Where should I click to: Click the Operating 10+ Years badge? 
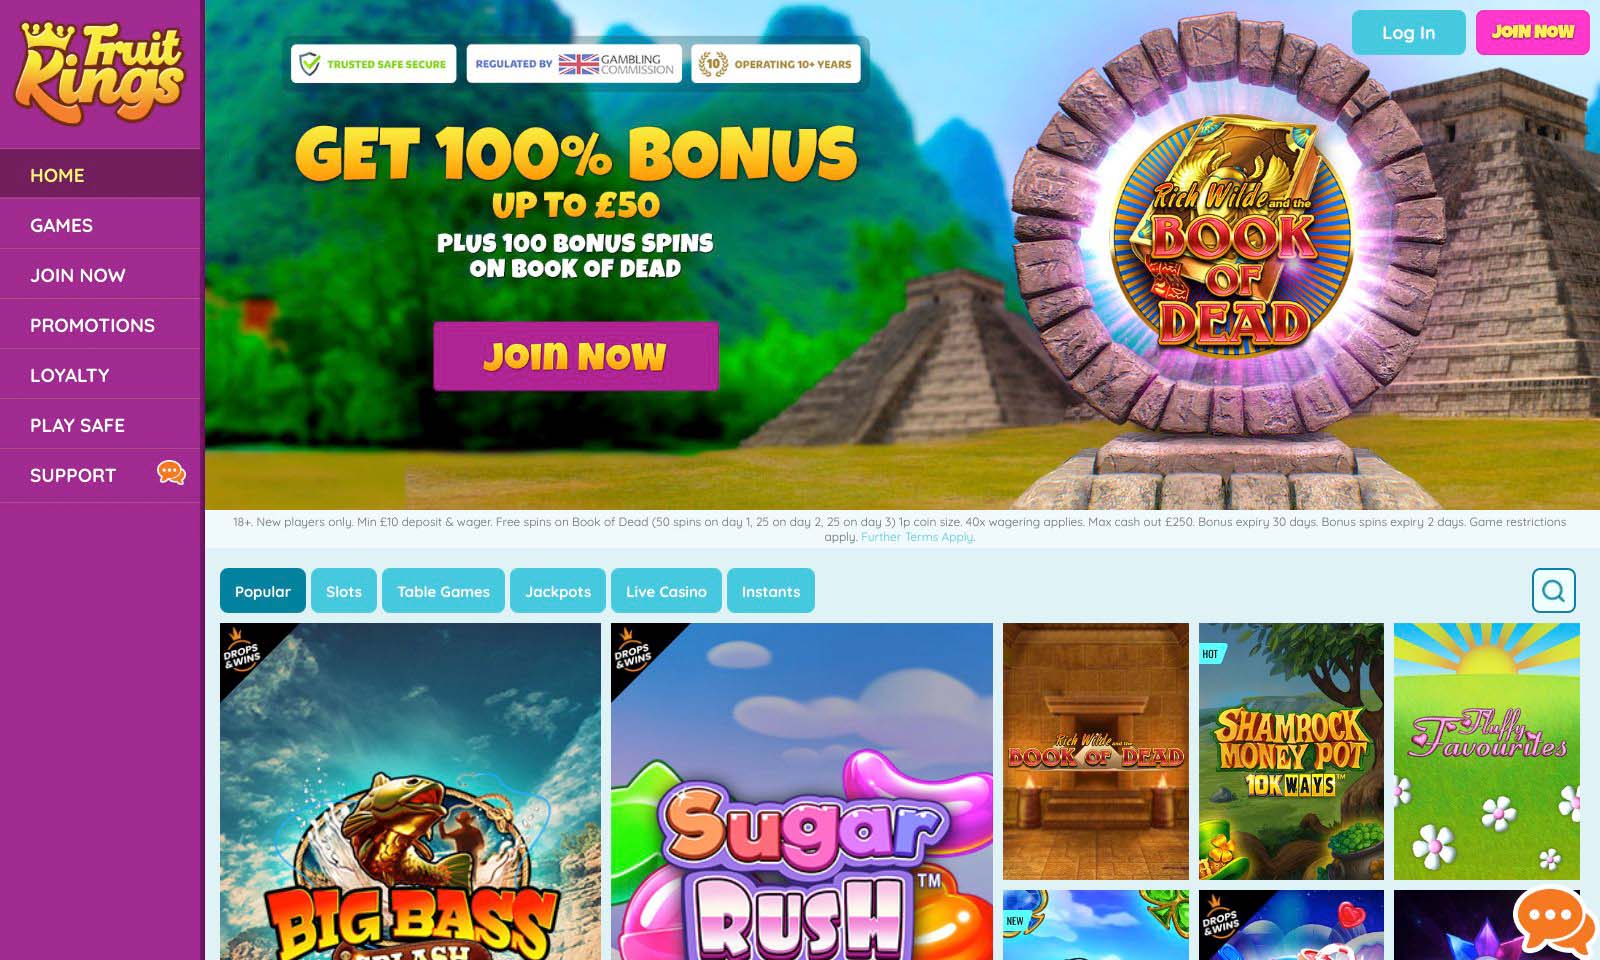[776, 64]
